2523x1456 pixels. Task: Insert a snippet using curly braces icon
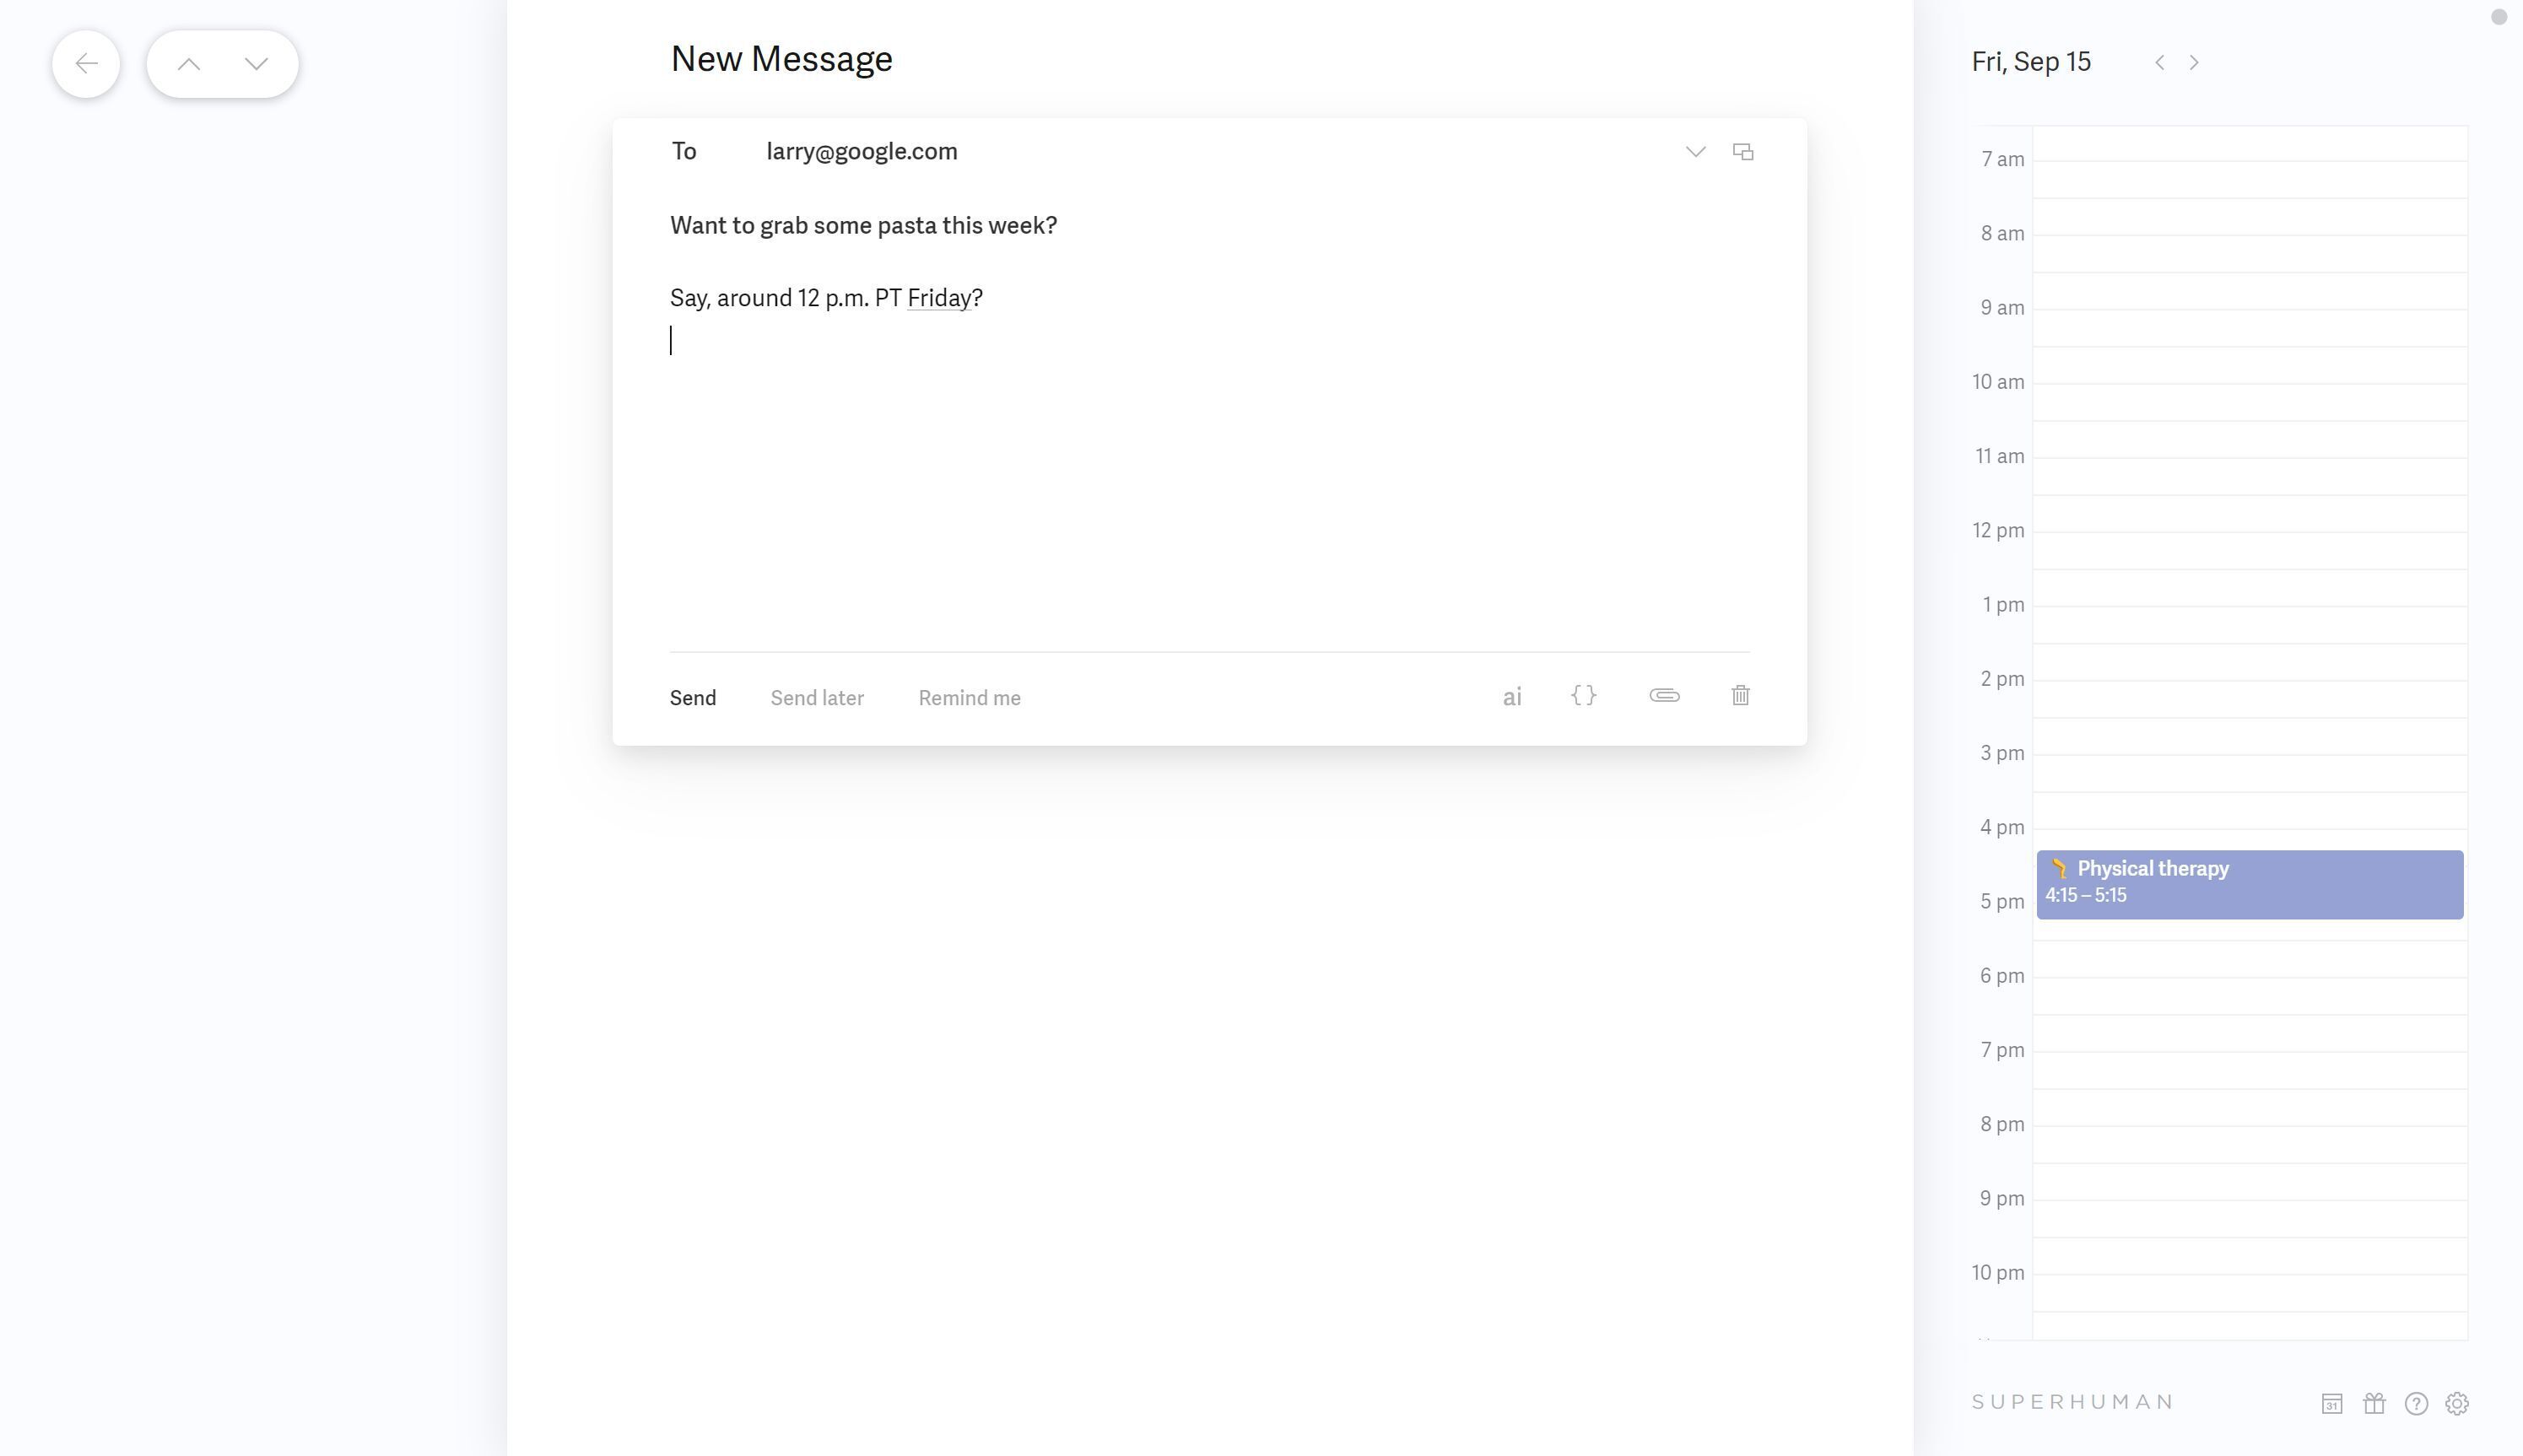pyautogui.click(x=1583, y=696)
